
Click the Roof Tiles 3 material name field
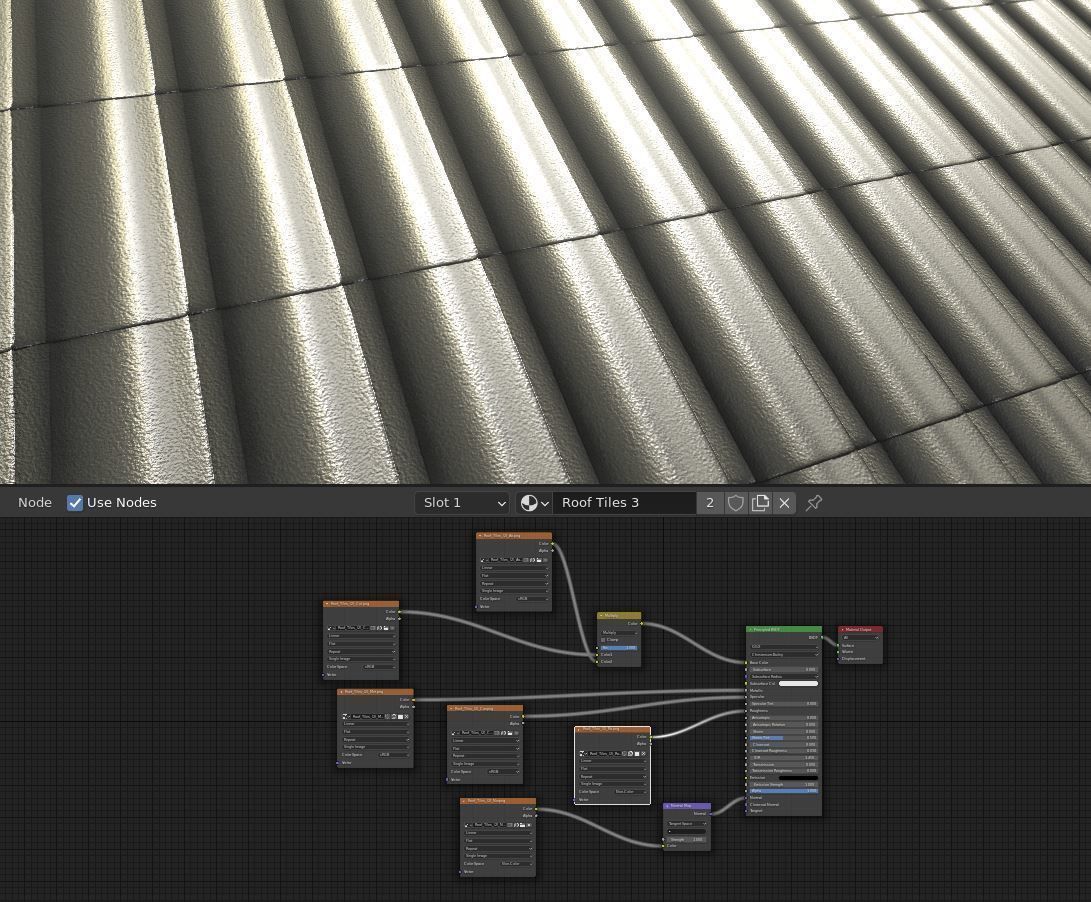624,503
